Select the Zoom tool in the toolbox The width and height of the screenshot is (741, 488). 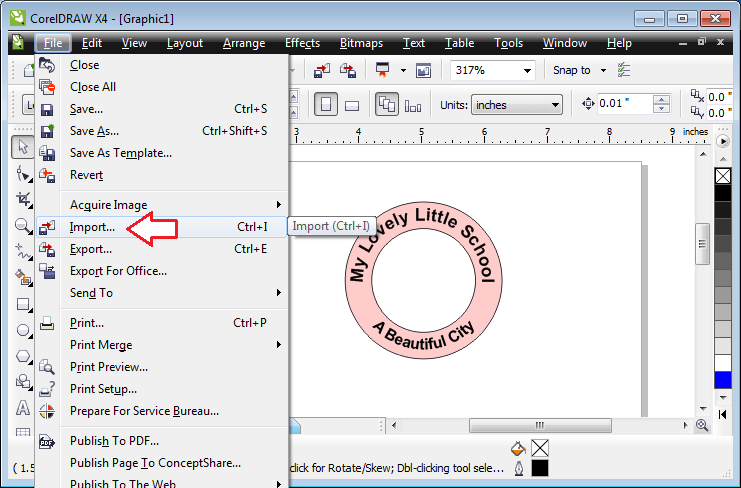[22, 225]
